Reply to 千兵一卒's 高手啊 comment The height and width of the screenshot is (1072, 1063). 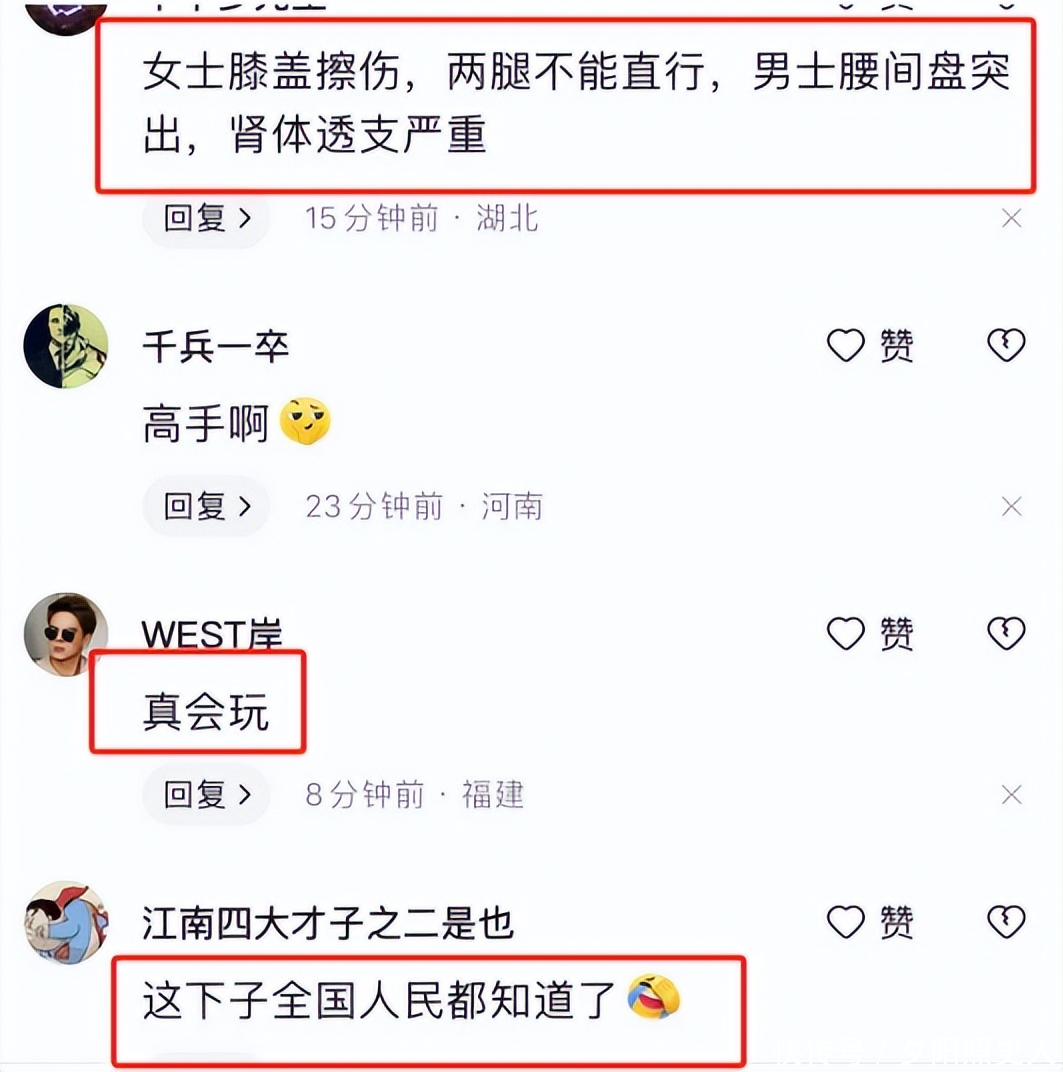coord(206,507)
